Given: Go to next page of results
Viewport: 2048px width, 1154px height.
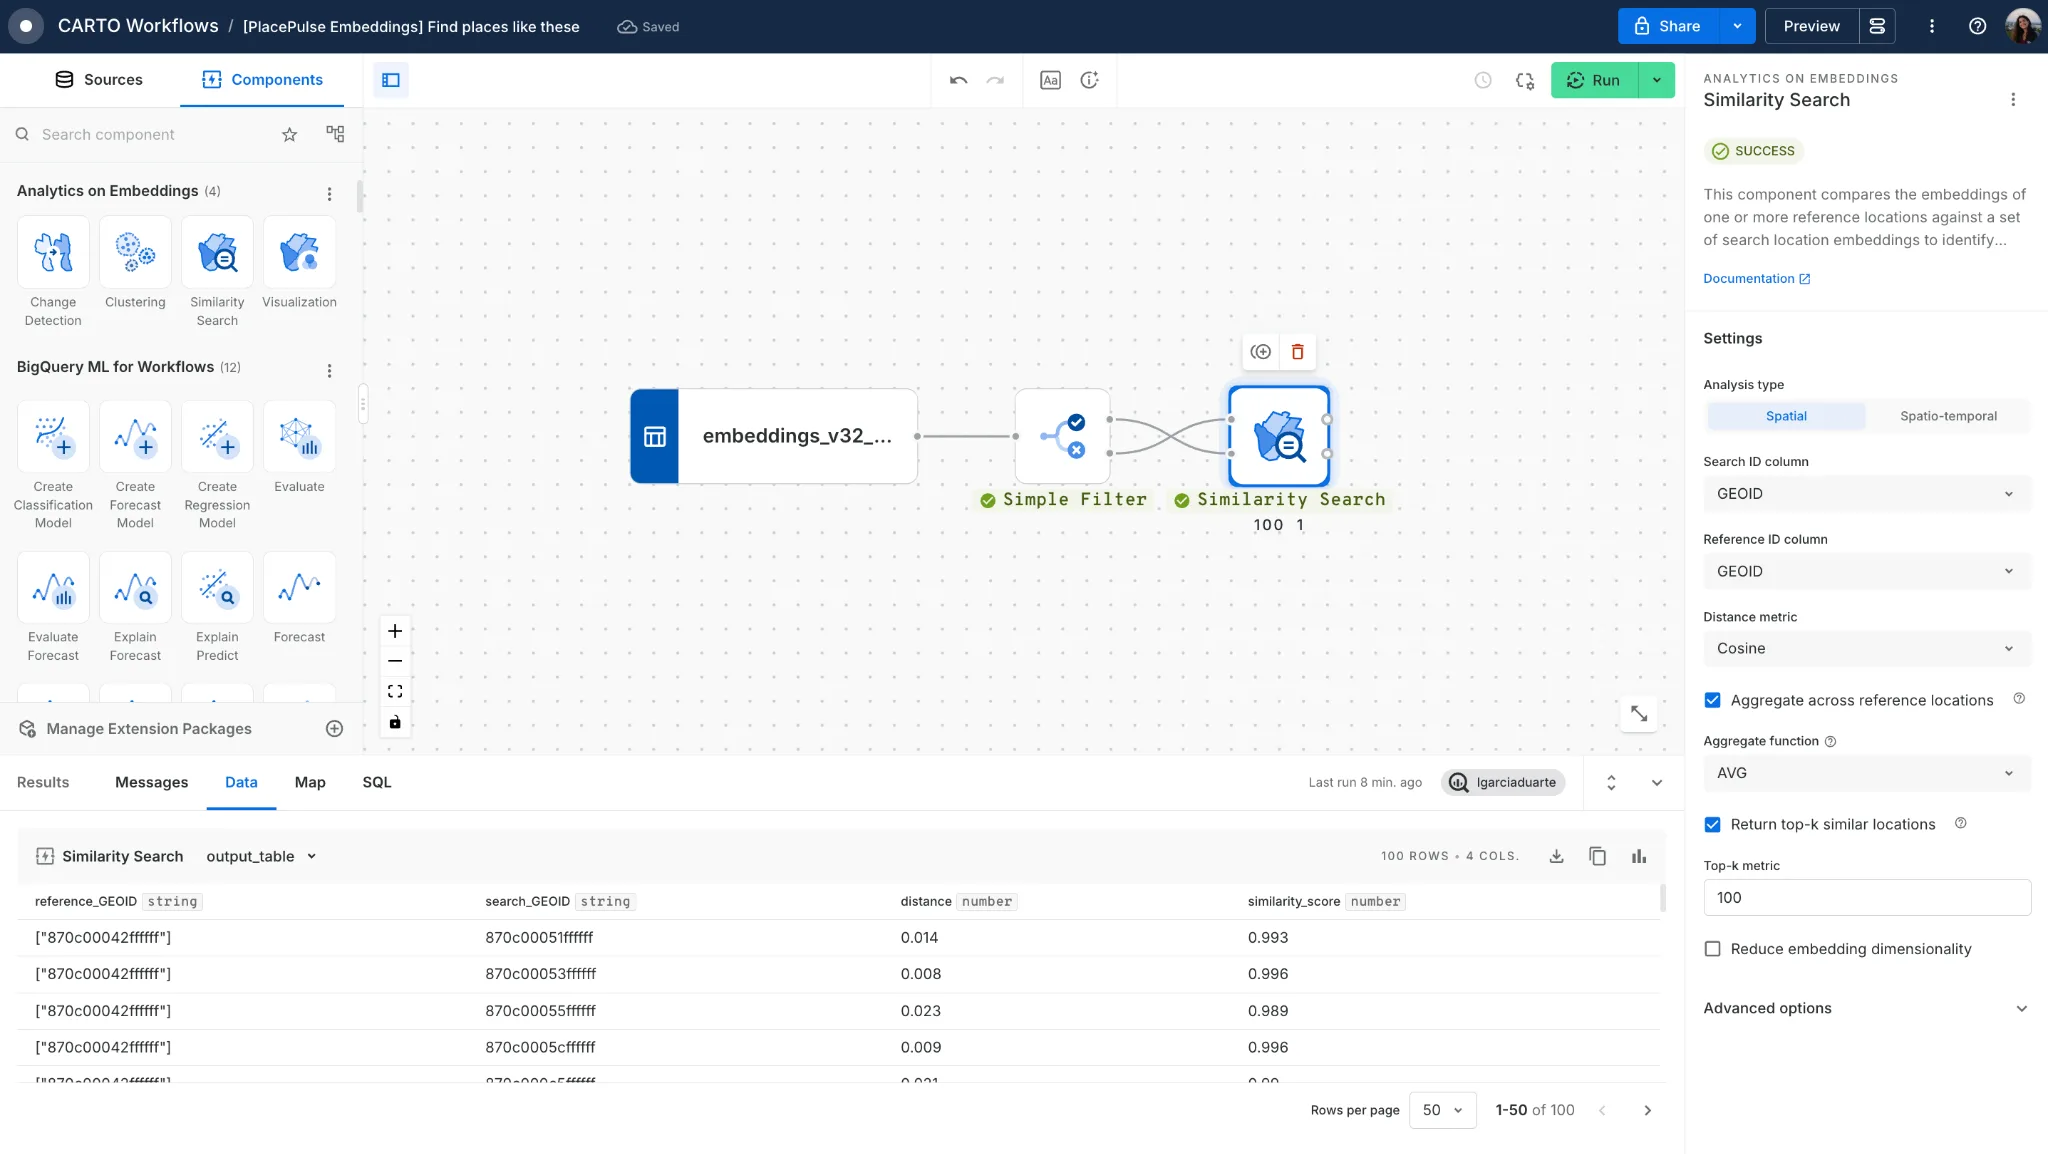Looking at the screenshot, I should point(1647,1110).
